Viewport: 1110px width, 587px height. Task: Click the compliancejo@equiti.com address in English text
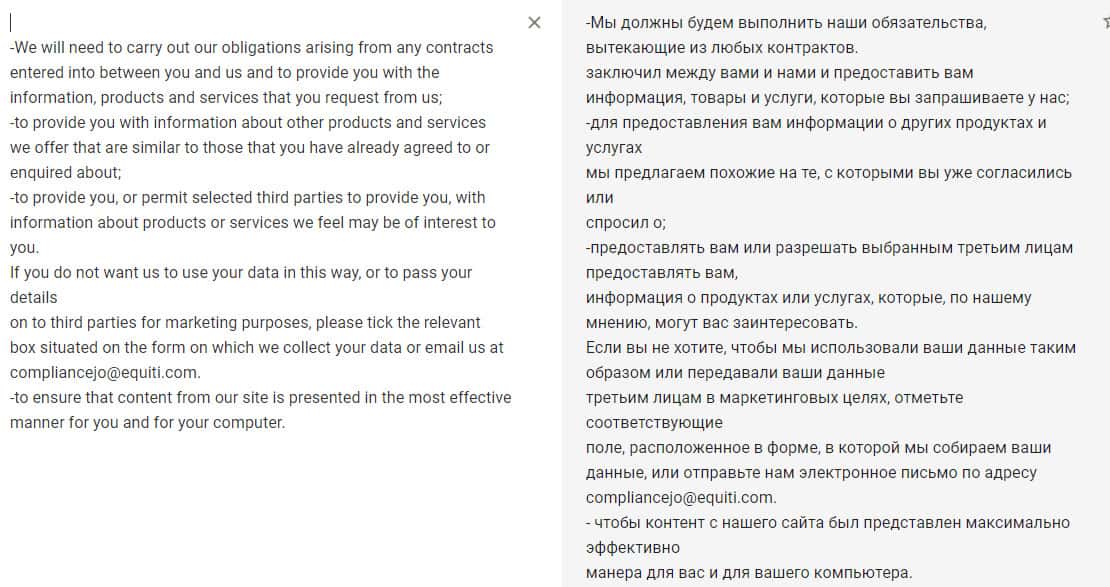tap(105, 372)
